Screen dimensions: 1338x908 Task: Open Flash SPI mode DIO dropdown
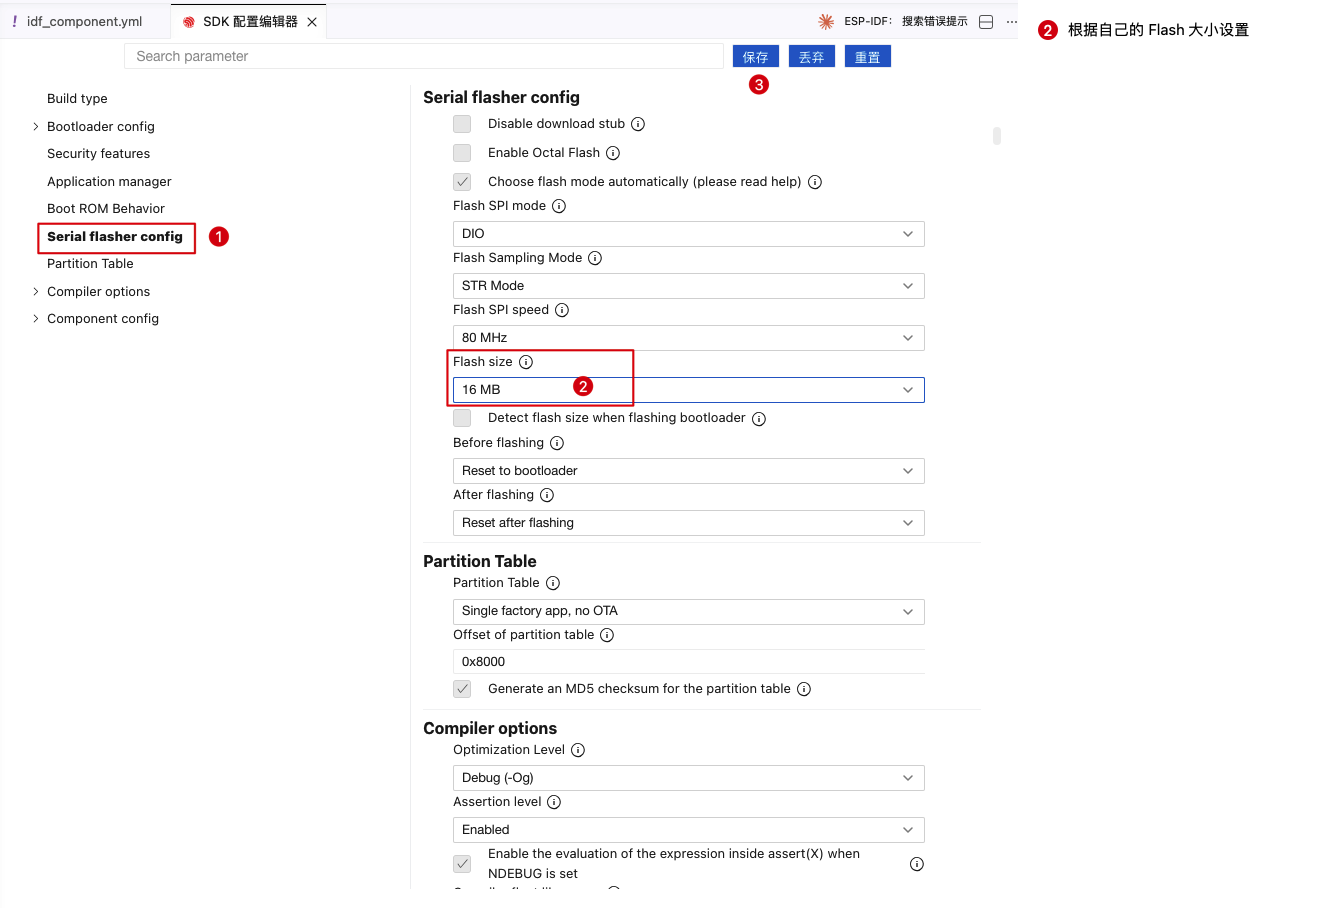coord(689,234)
